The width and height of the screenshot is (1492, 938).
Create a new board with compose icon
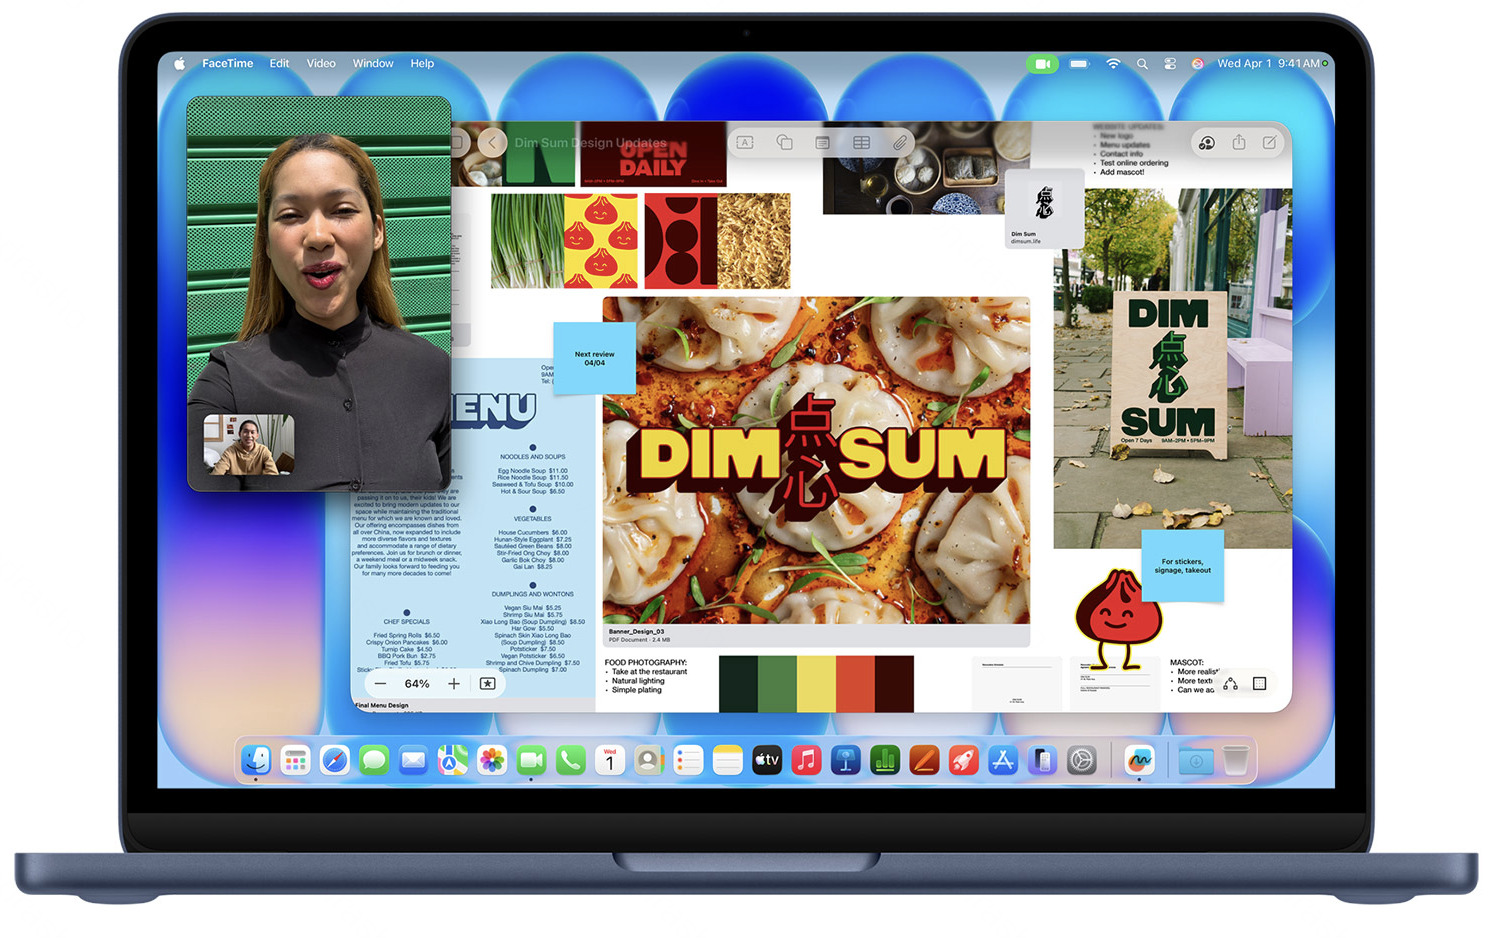pyautogui.click(x=1269, y=143)
